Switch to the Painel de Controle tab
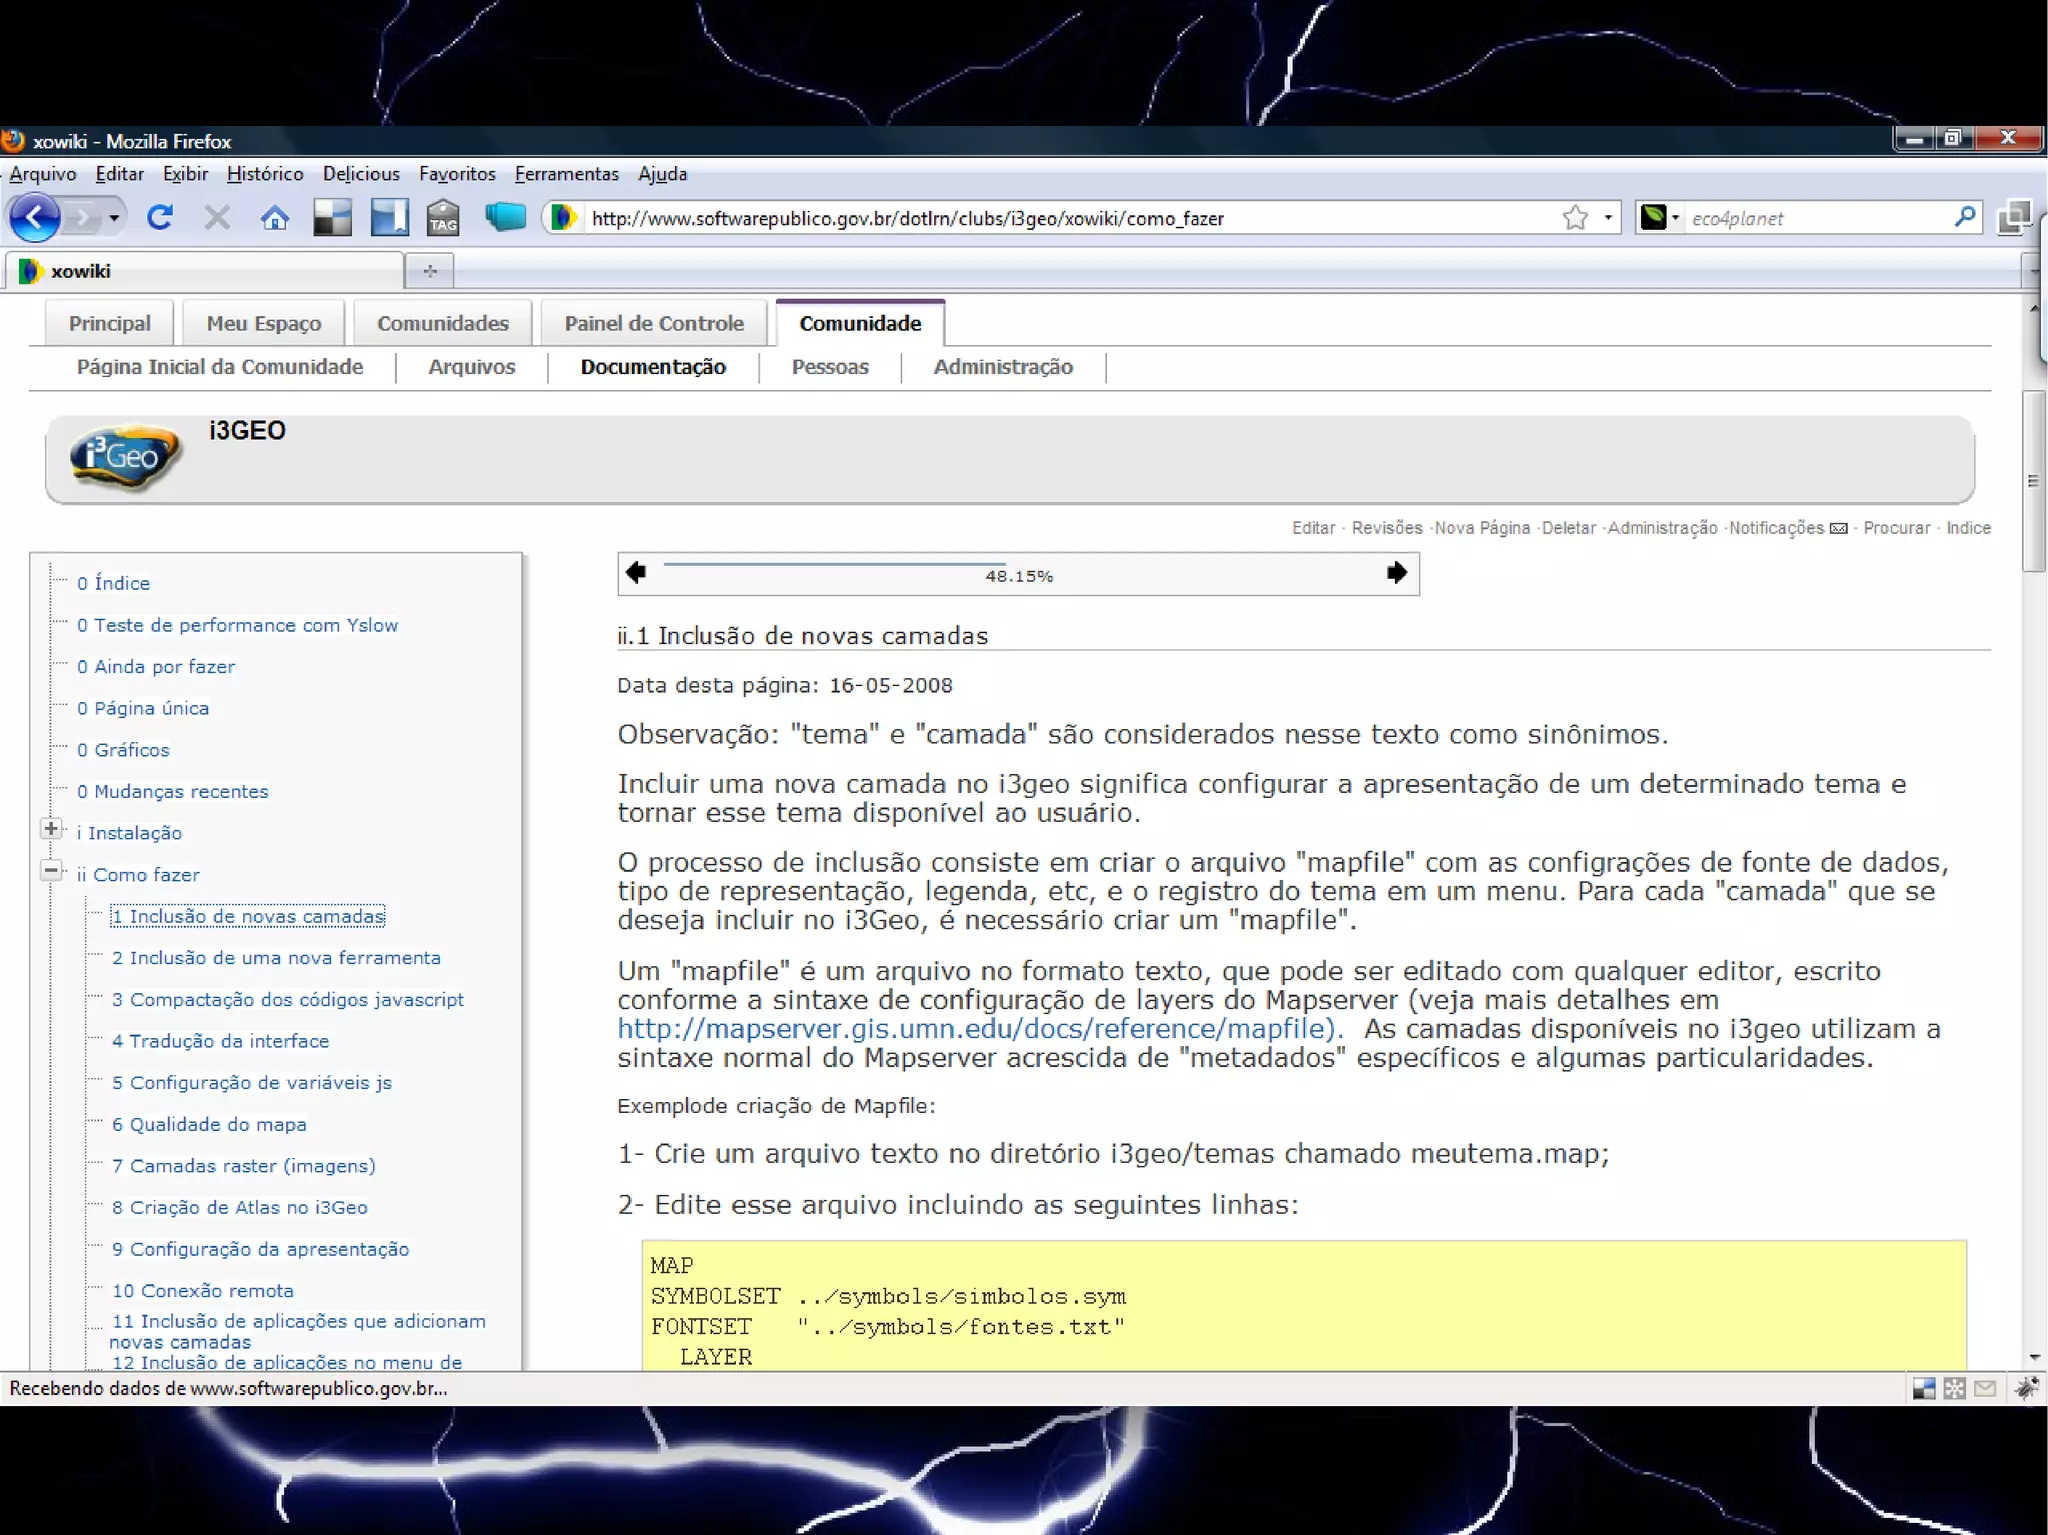This screenshot has width=2048, height=1535. point(654,323)
